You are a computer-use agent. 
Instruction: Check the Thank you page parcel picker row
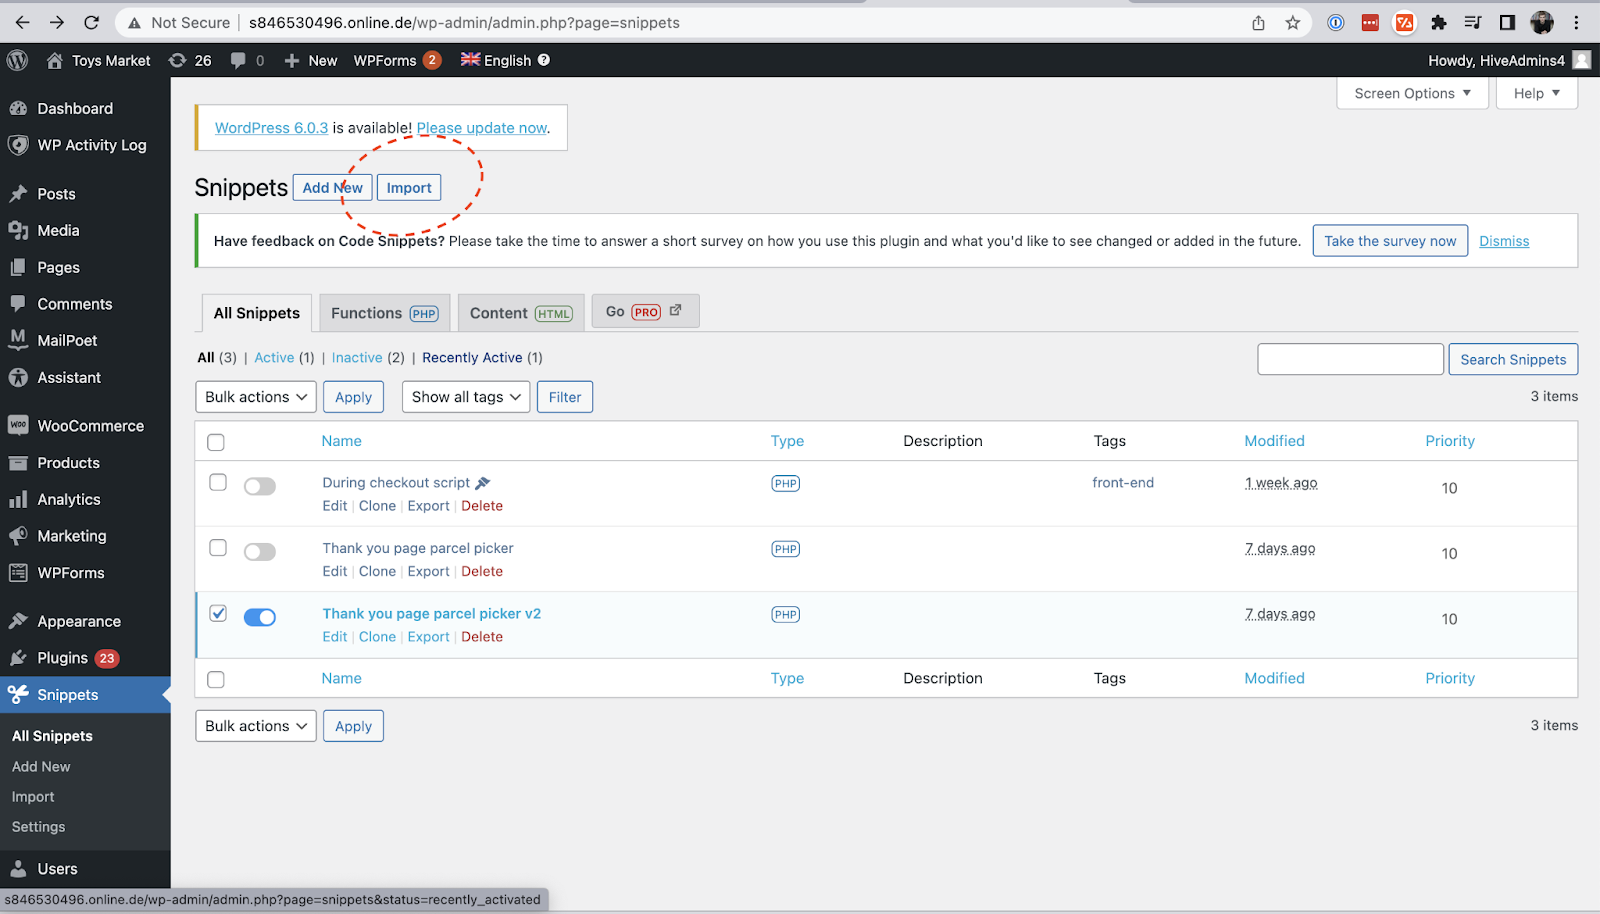pos(218,548)
